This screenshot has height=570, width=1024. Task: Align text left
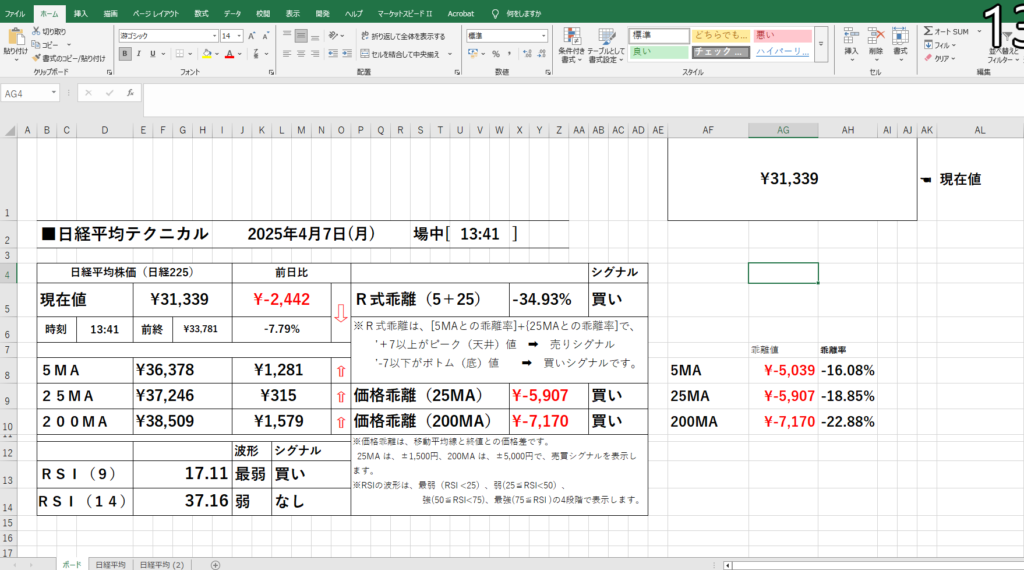(287, 54)
